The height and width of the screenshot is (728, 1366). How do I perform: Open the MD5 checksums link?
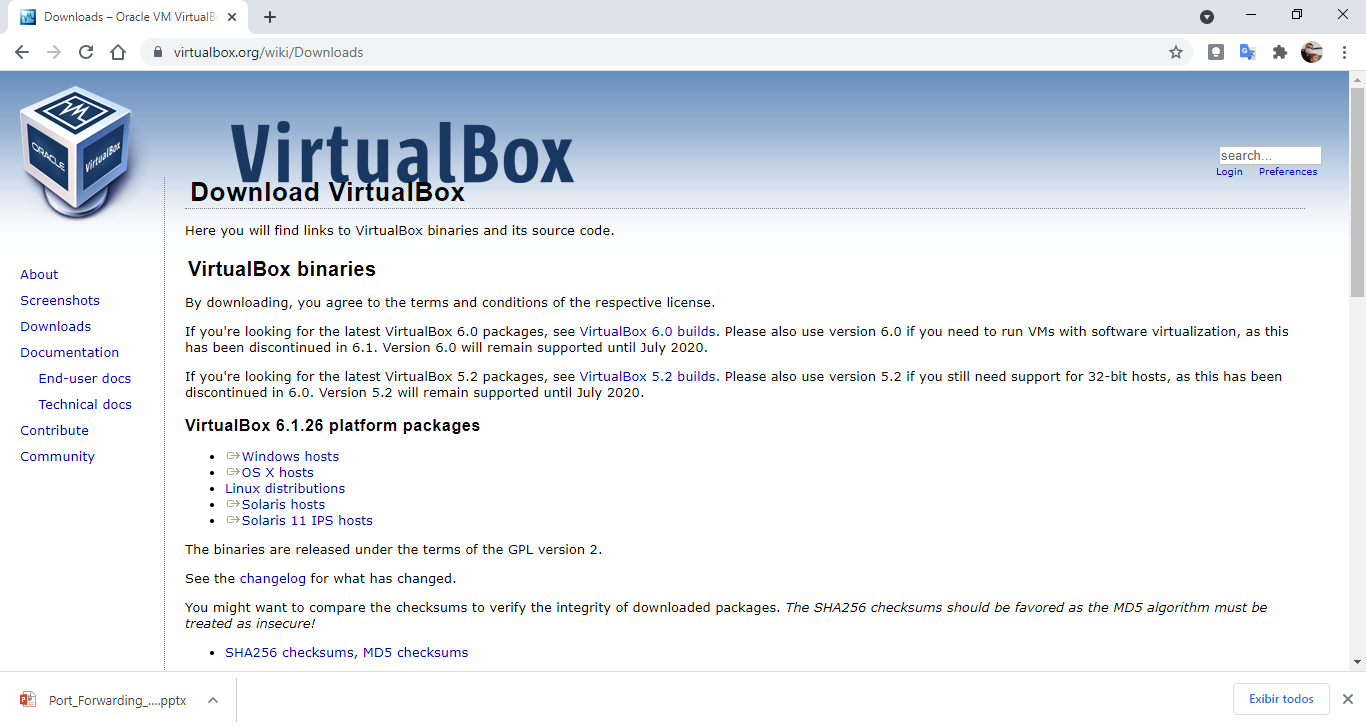[415, 652]
